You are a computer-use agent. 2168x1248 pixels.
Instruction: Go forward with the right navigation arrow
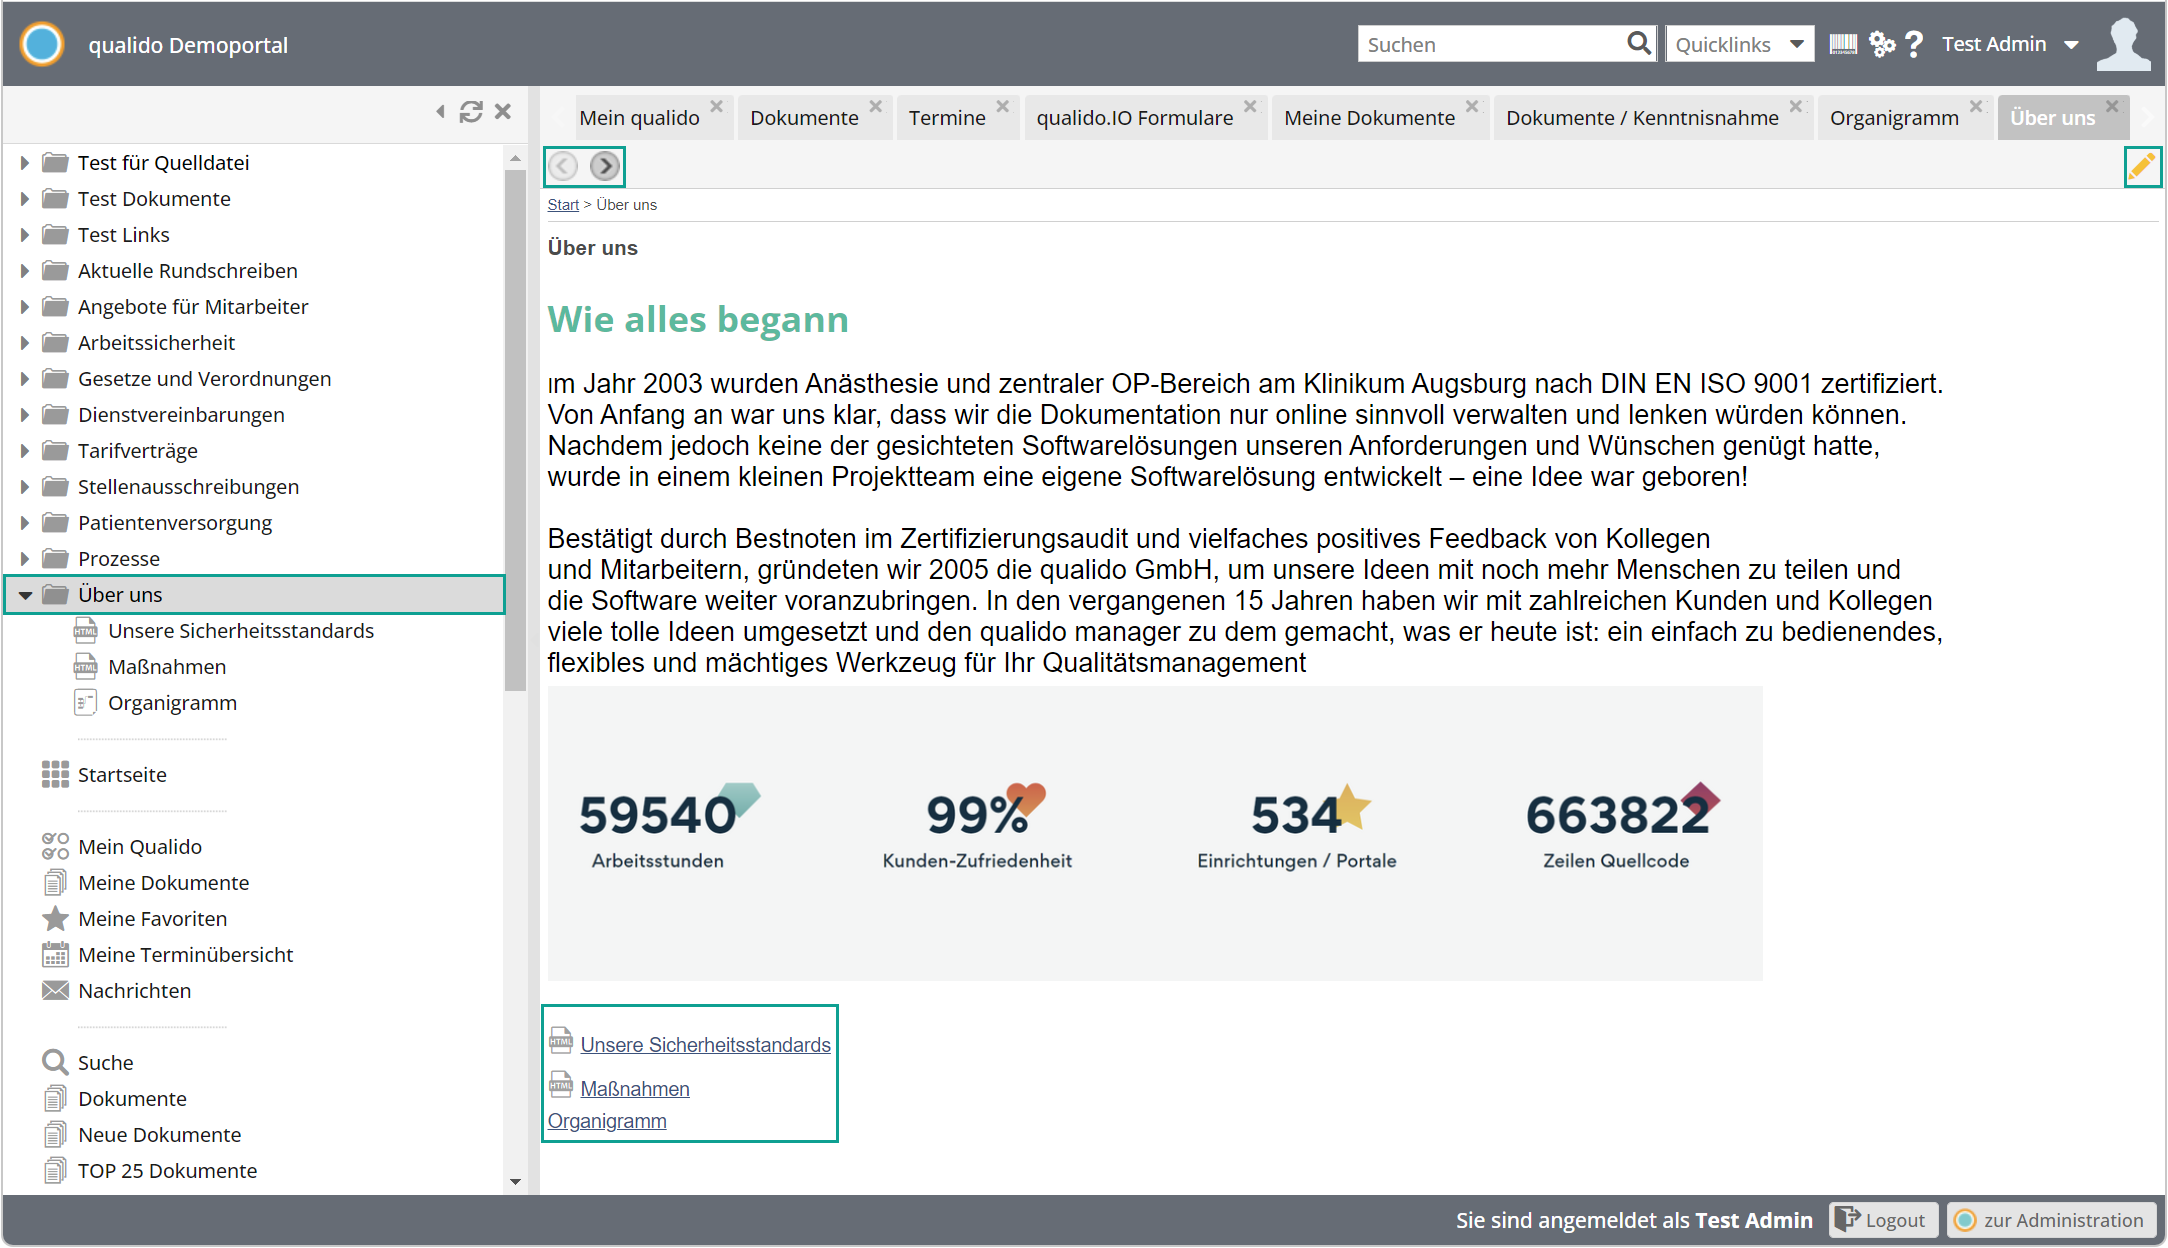(x=604, y=166)
